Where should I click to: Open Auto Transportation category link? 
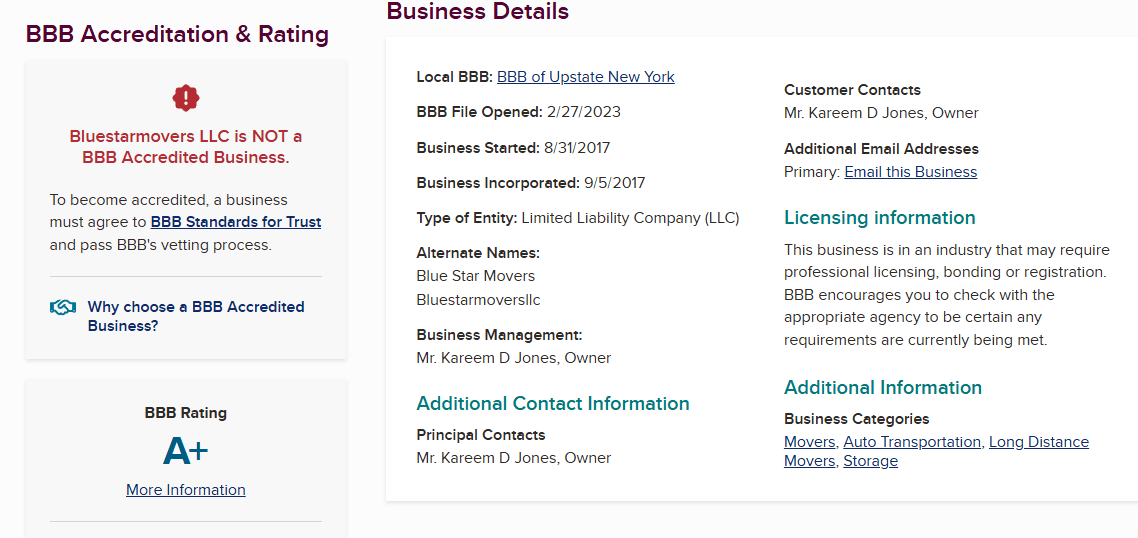pyautogui.click(x=912, y=442)
